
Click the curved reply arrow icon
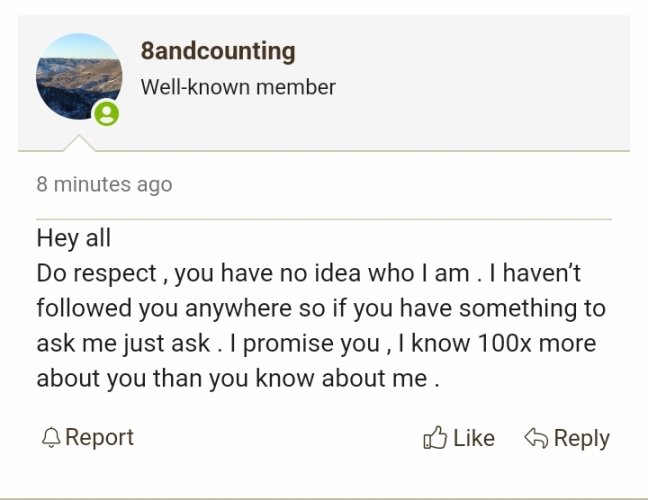(x=536, y=438)
